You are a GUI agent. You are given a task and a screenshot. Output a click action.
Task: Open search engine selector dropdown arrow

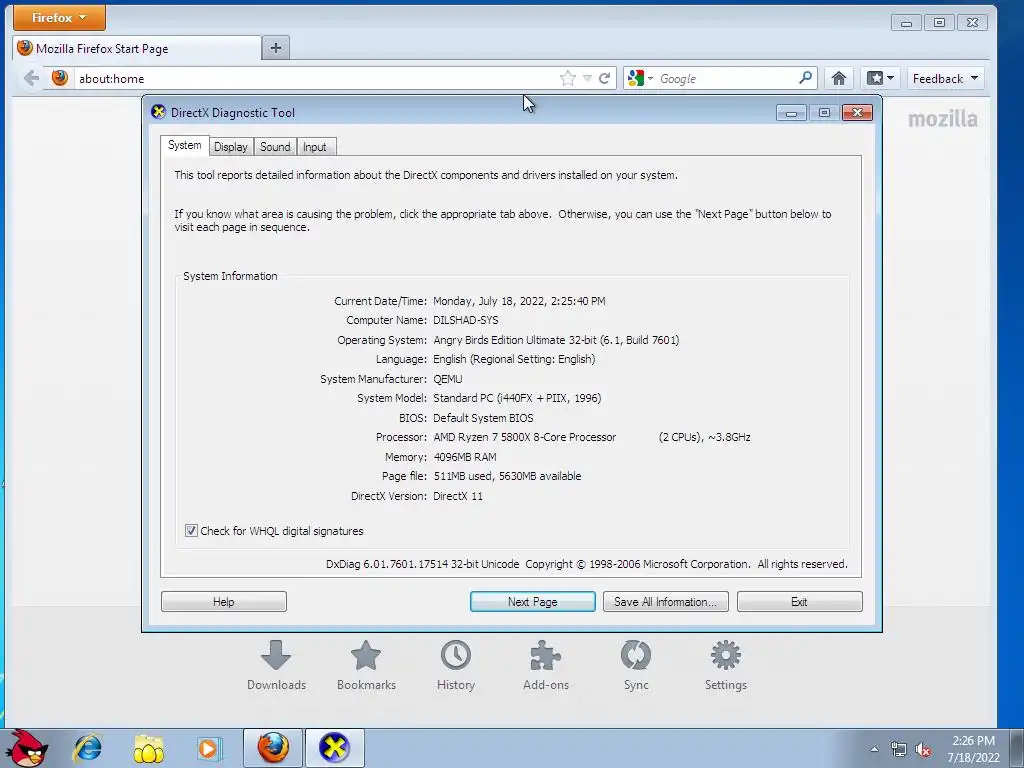coord(650,78)
